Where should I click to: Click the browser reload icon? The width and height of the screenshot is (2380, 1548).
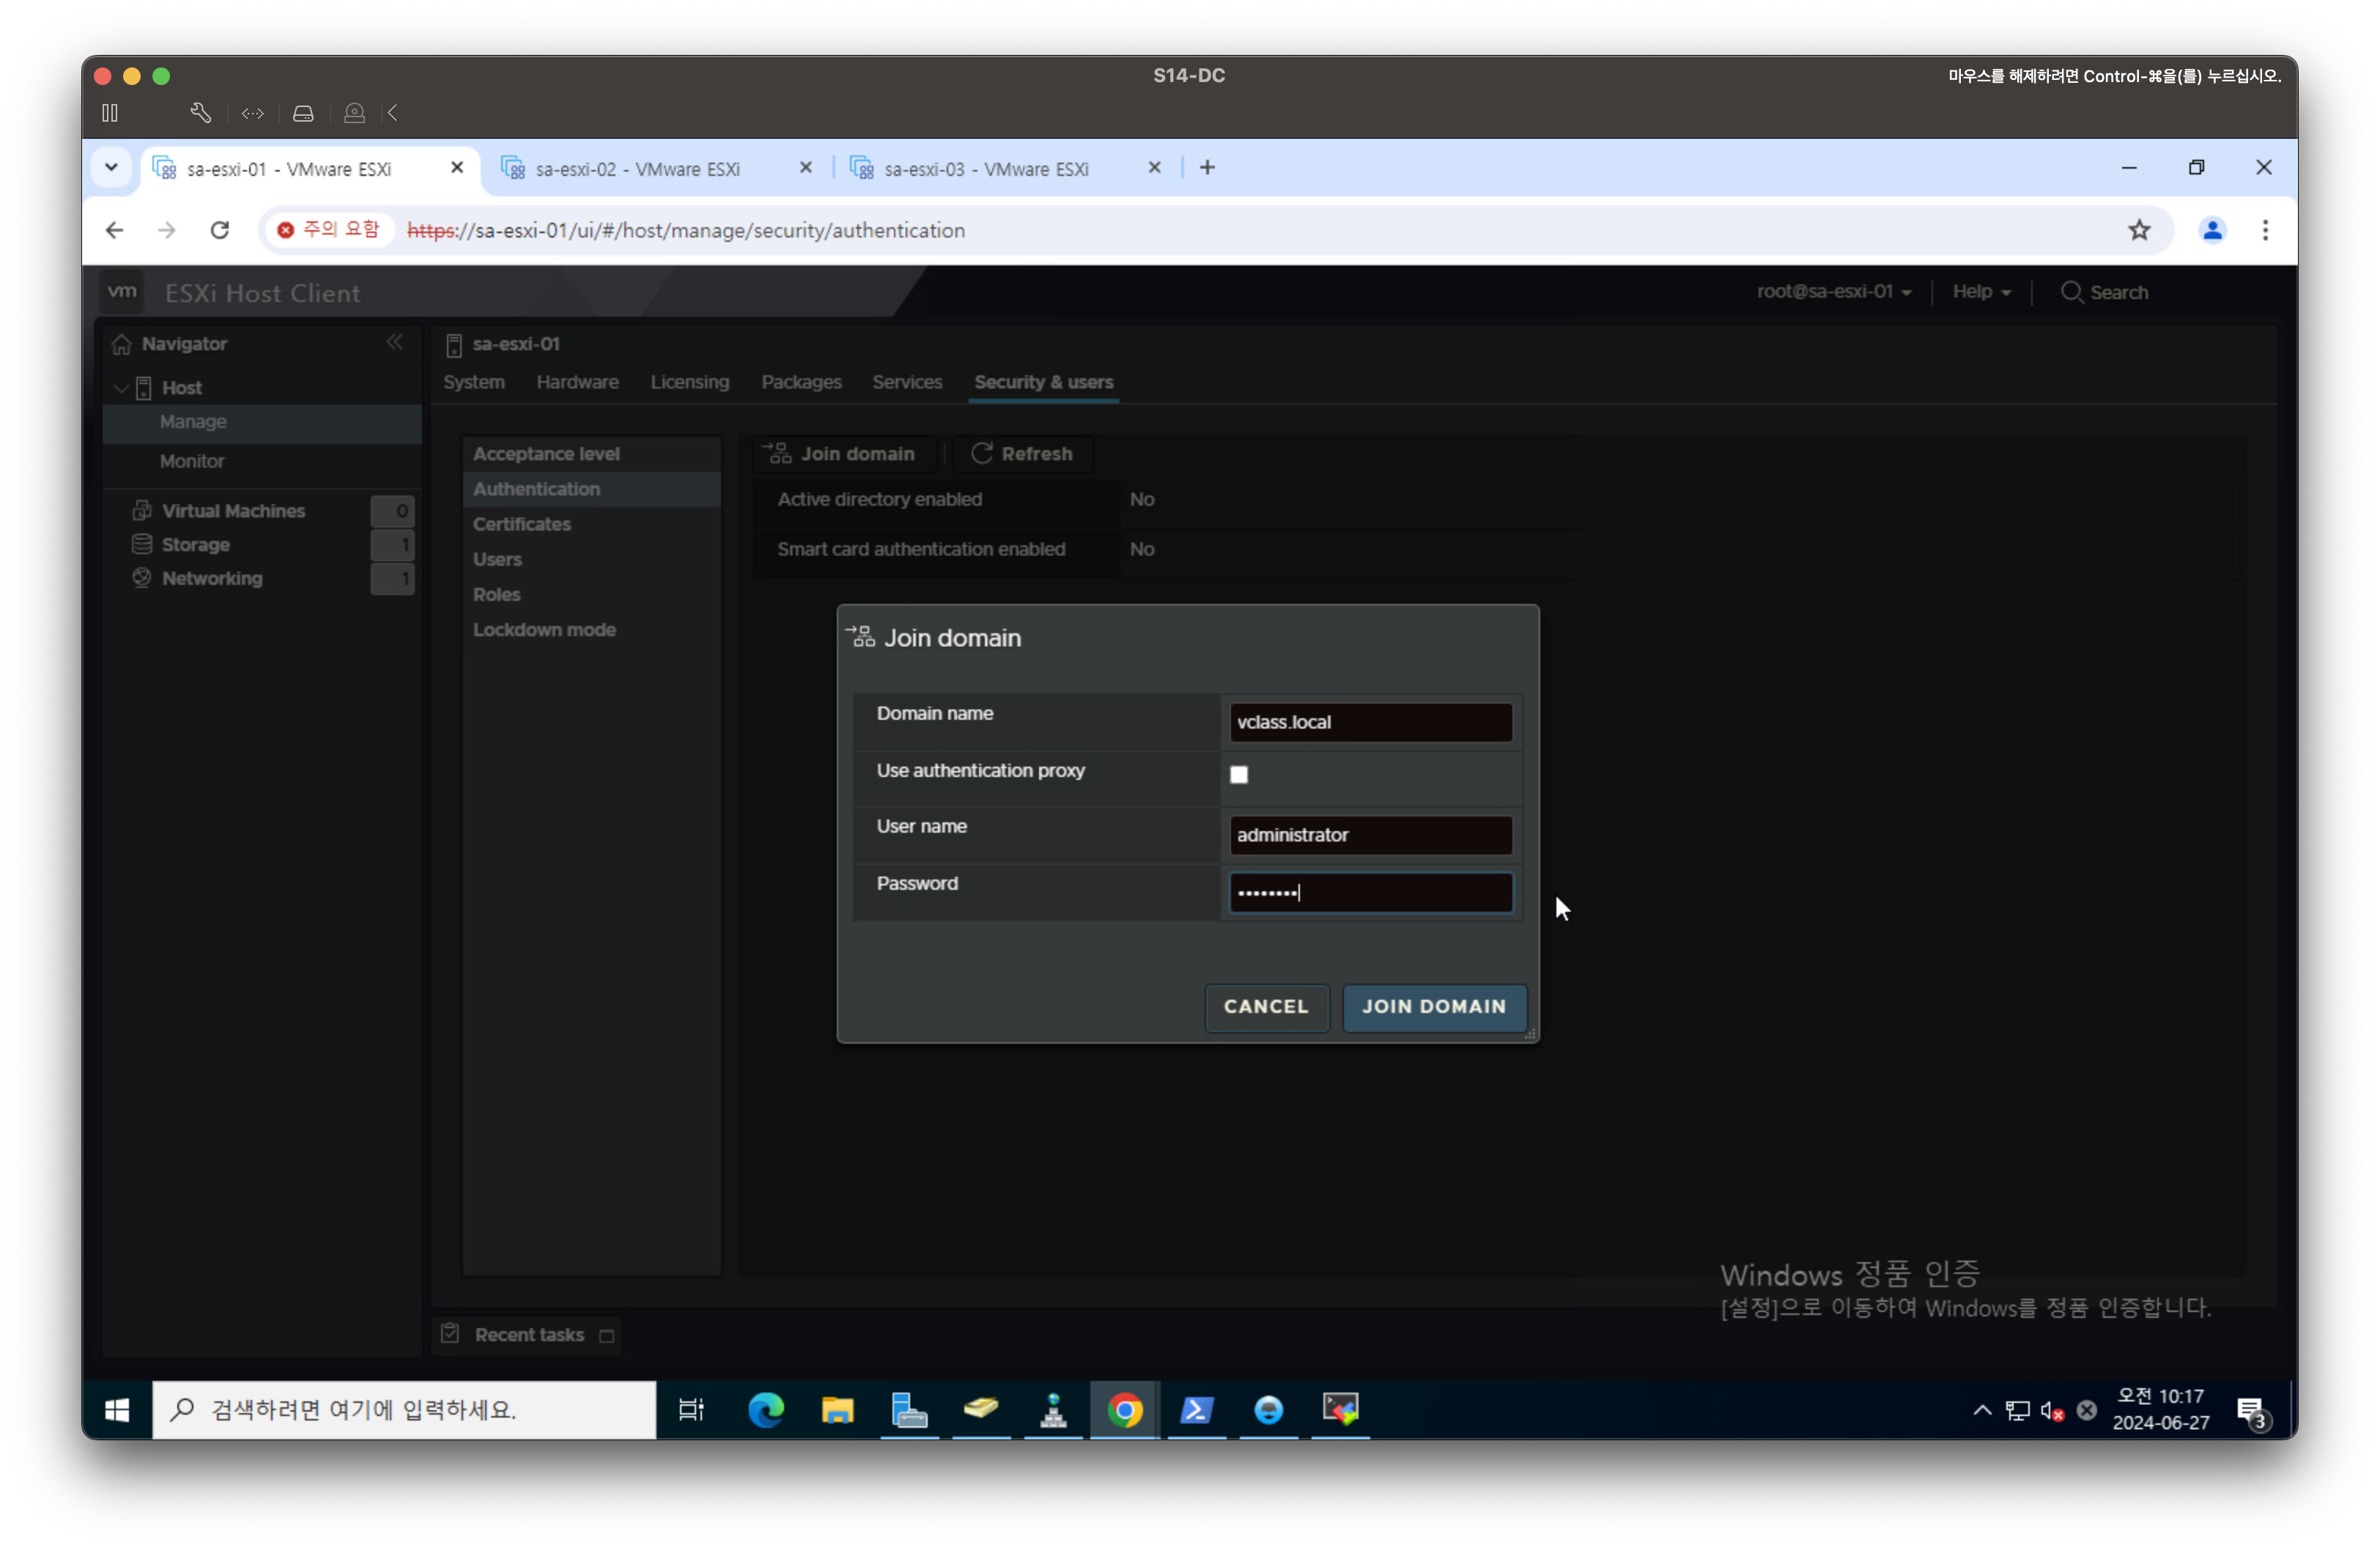[x=220, y=230]
